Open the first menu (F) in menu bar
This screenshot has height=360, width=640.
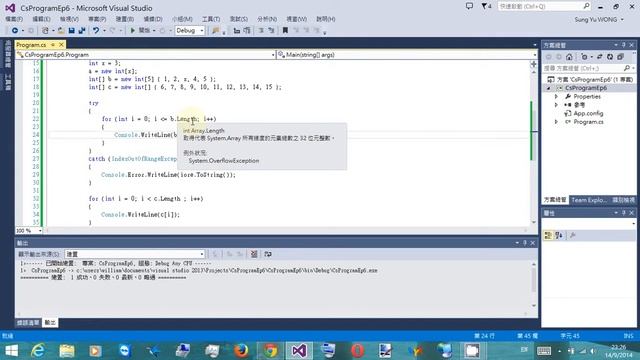14,19
